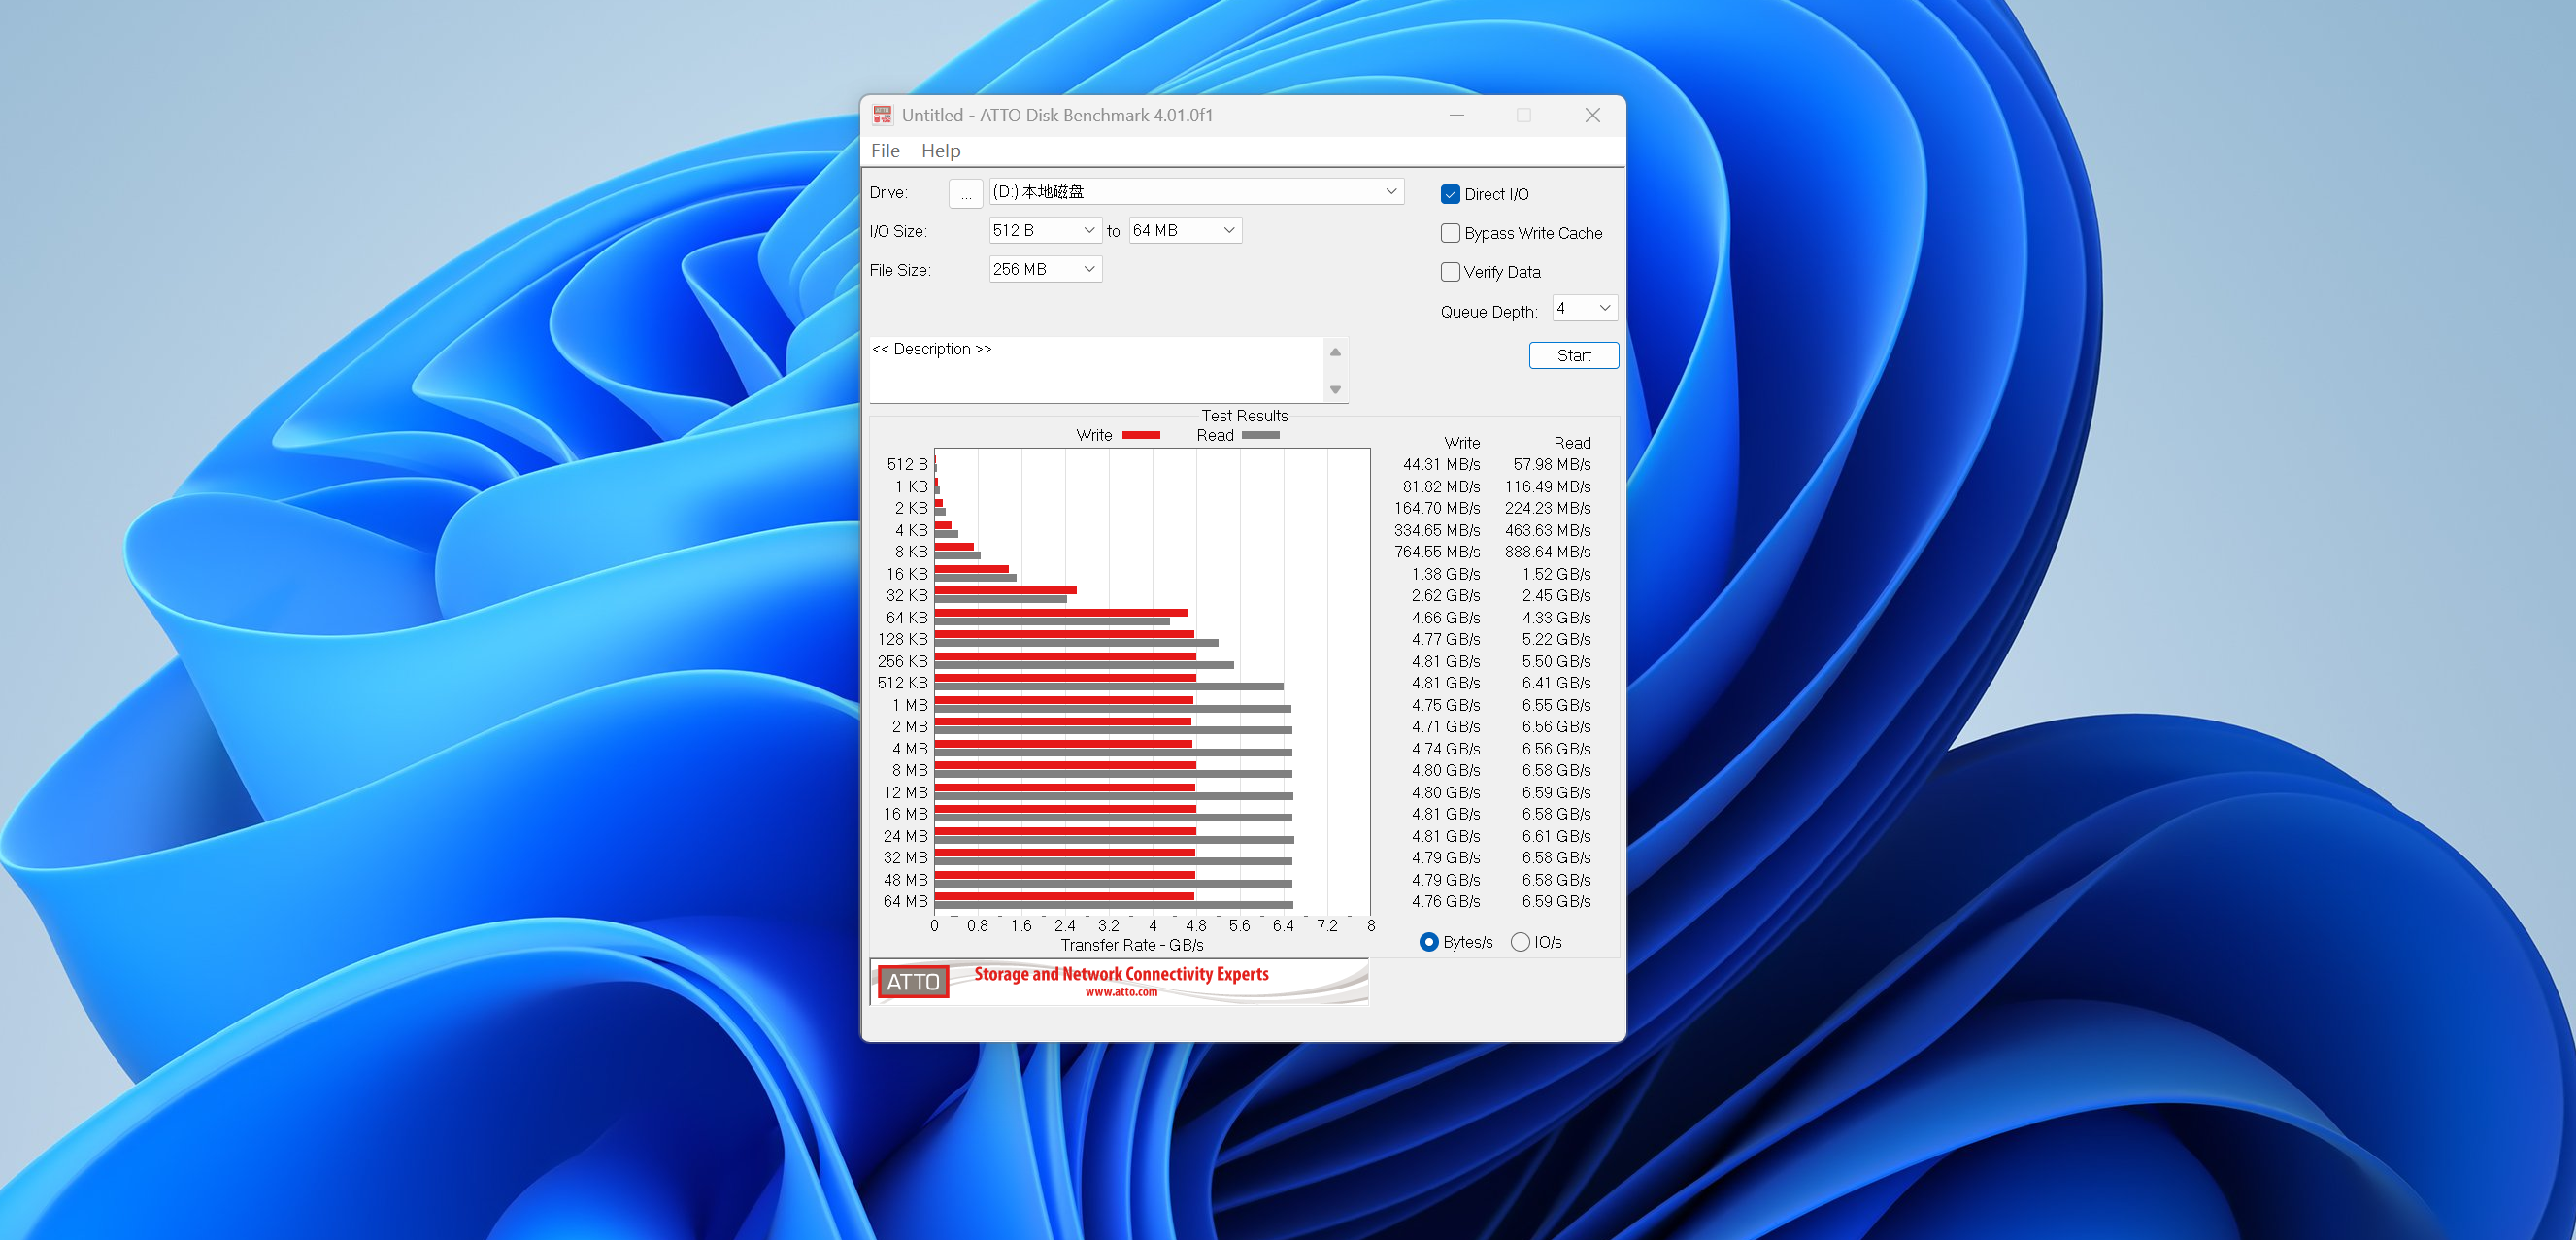Click the ATTO logo in the banner
This screenshot has height=1240, width=2576.
[x=912, y=981]
